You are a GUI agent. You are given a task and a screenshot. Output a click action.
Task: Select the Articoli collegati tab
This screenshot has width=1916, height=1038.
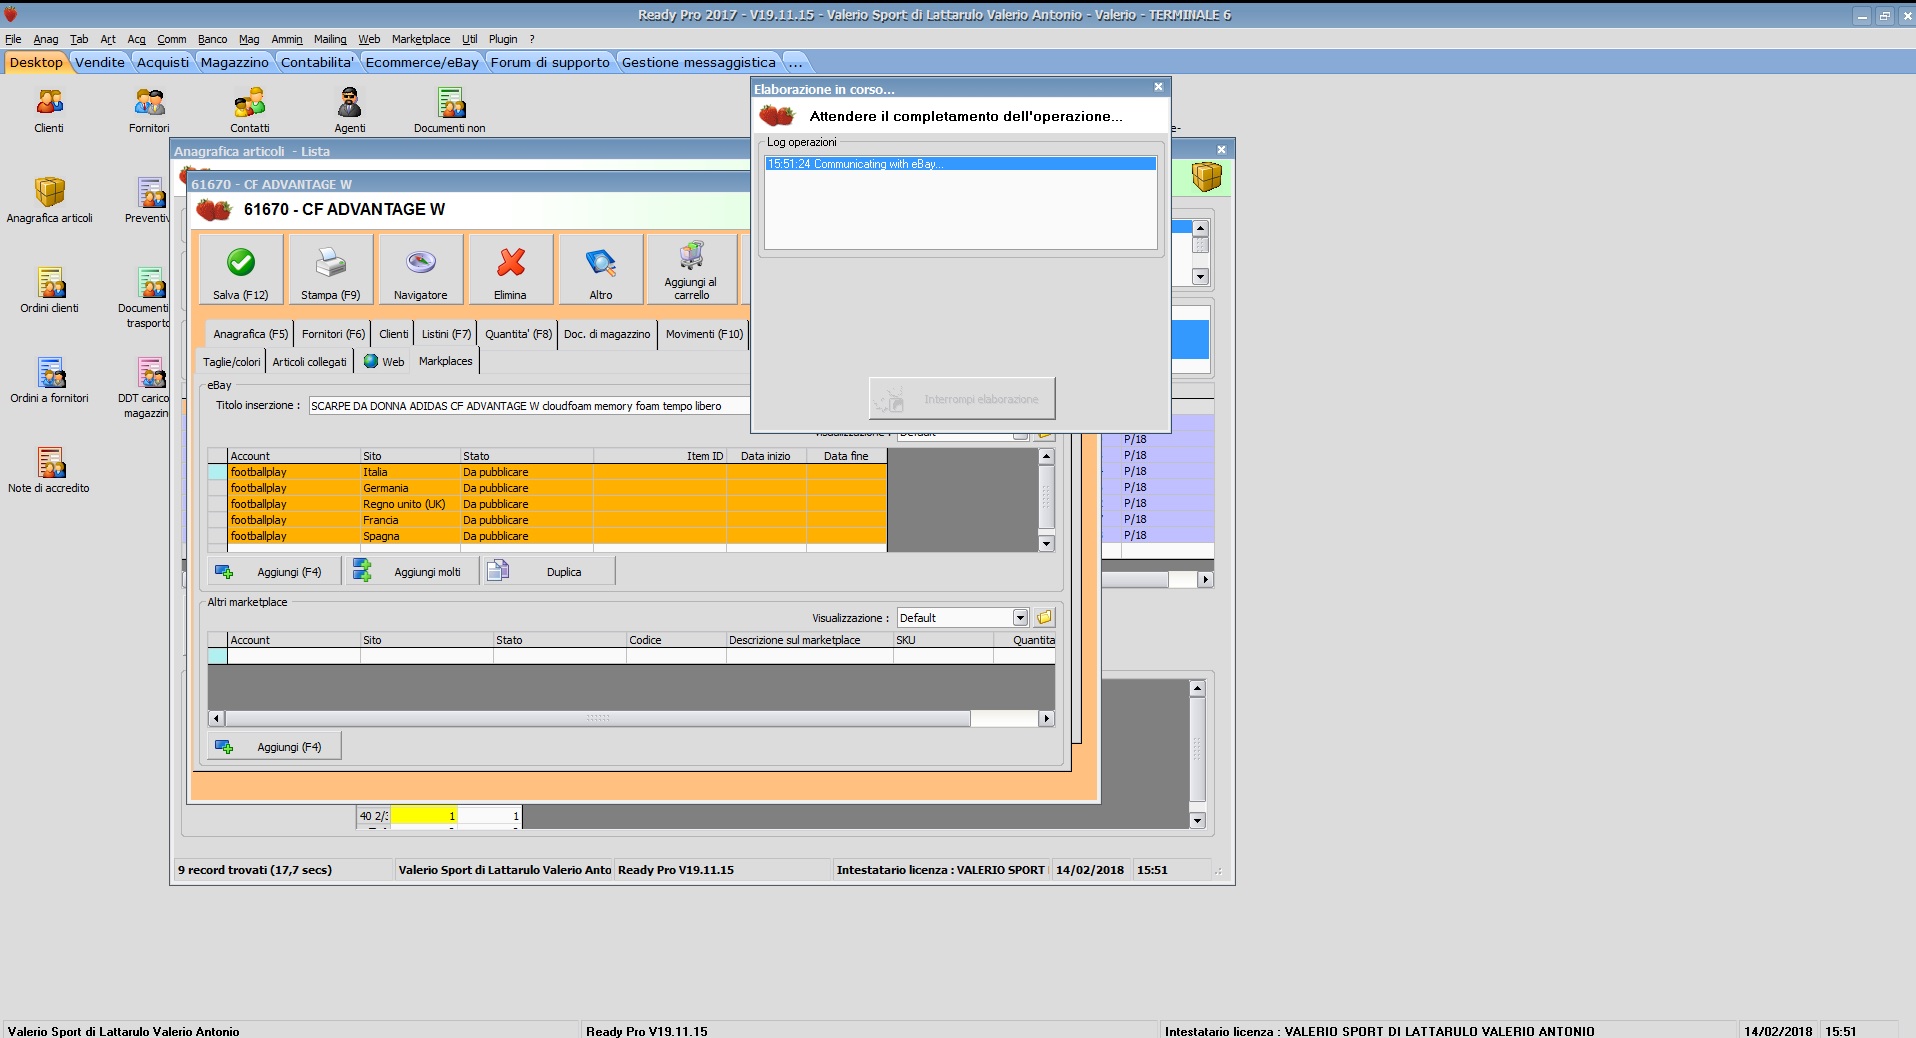(309, 362)
